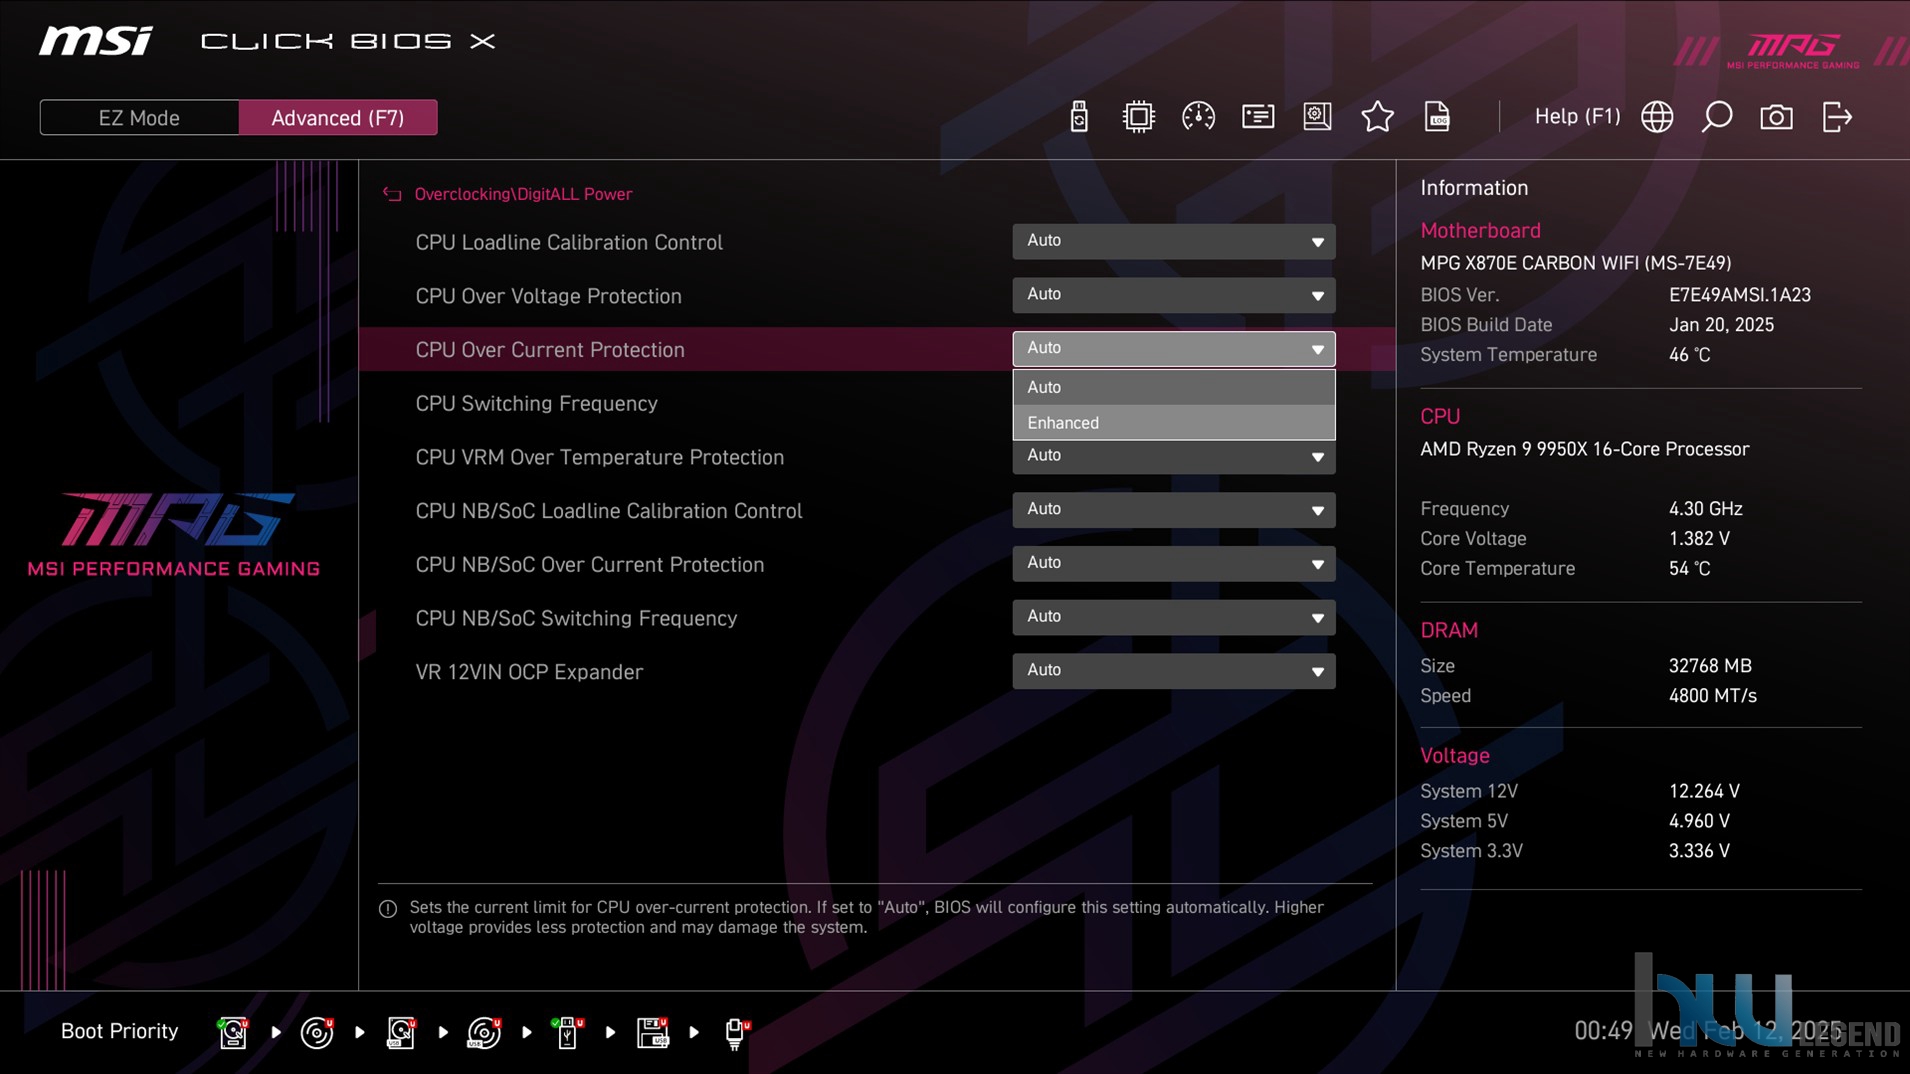Click the System 3.3V 3.336 V value

(x=1699, y=851)
